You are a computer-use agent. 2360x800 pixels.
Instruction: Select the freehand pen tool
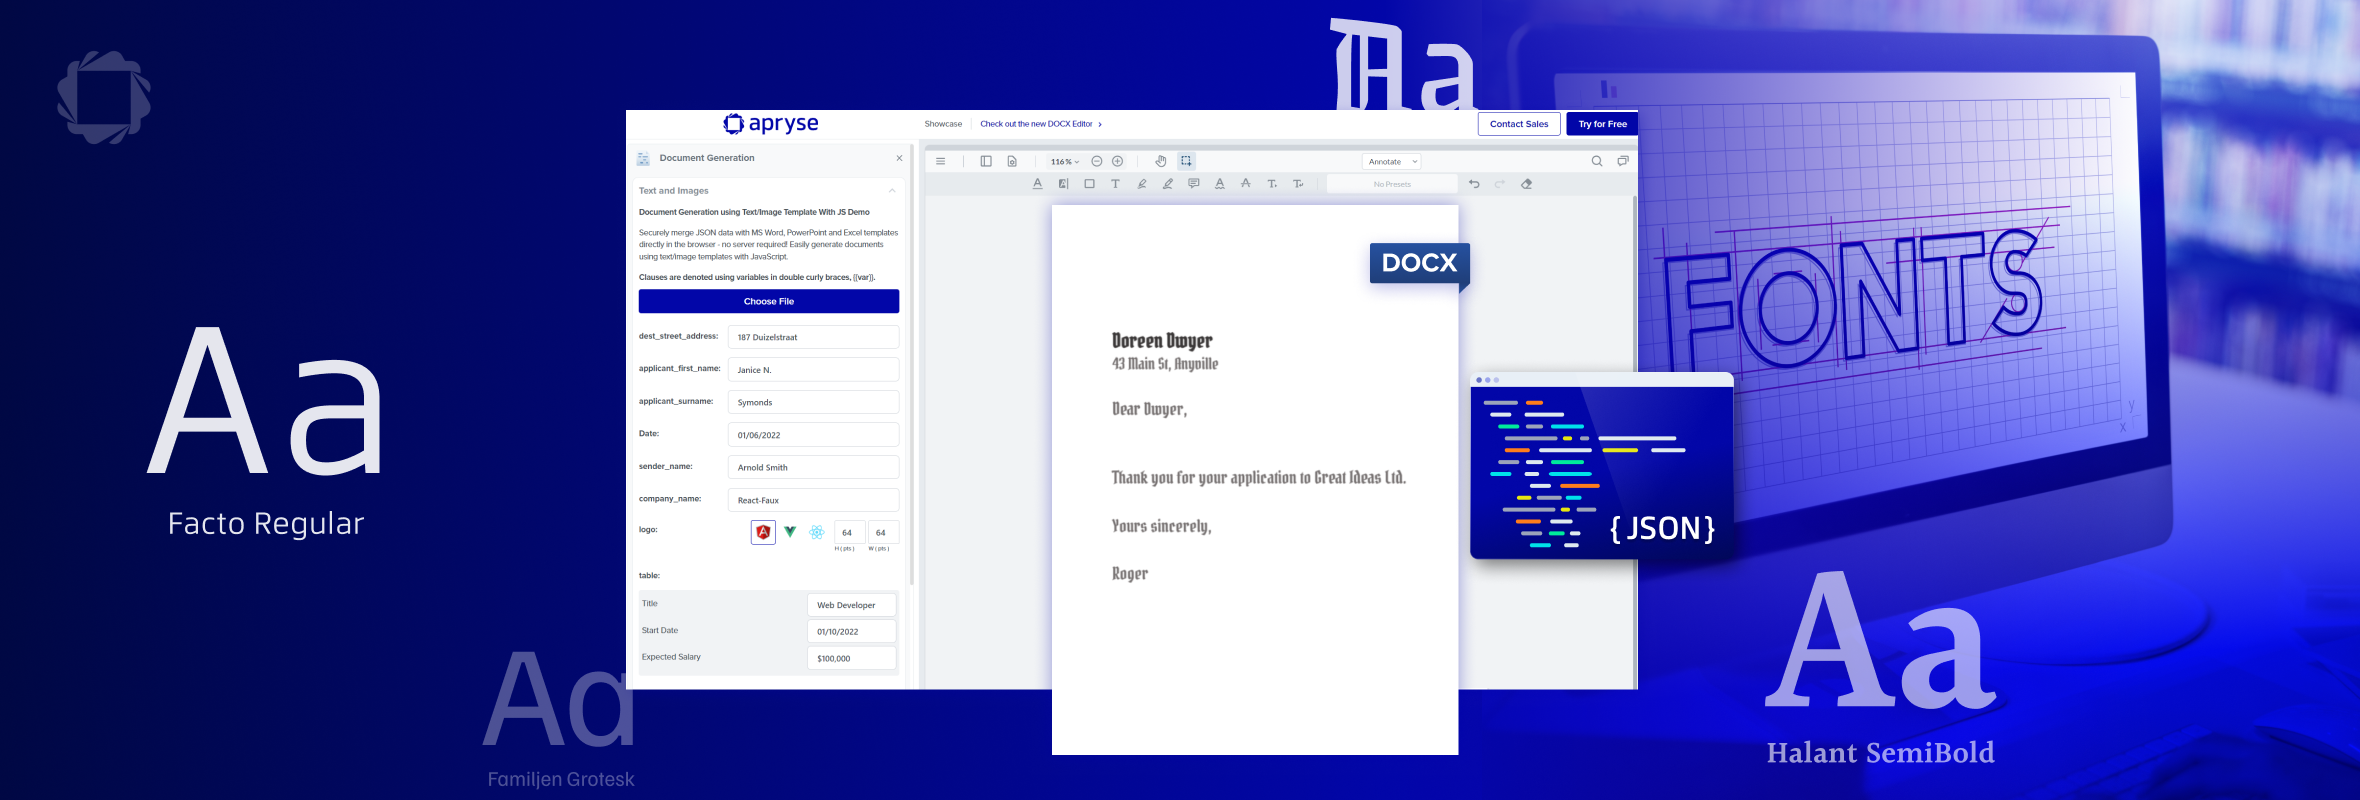[x=1142, y=184]
